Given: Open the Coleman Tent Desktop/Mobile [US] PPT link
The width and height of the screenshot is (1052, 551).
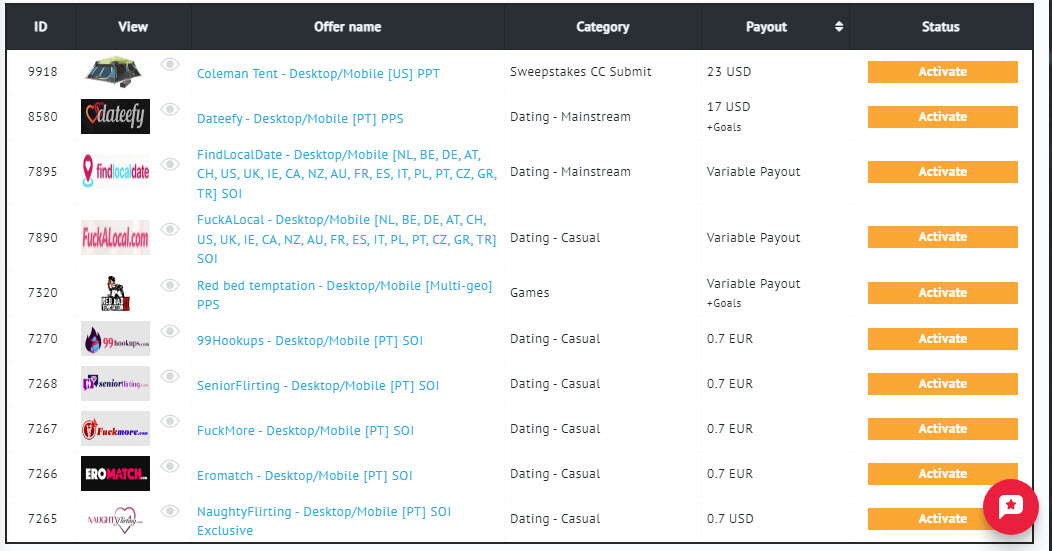Looking at the screenshot, I should tap(318, 74).
